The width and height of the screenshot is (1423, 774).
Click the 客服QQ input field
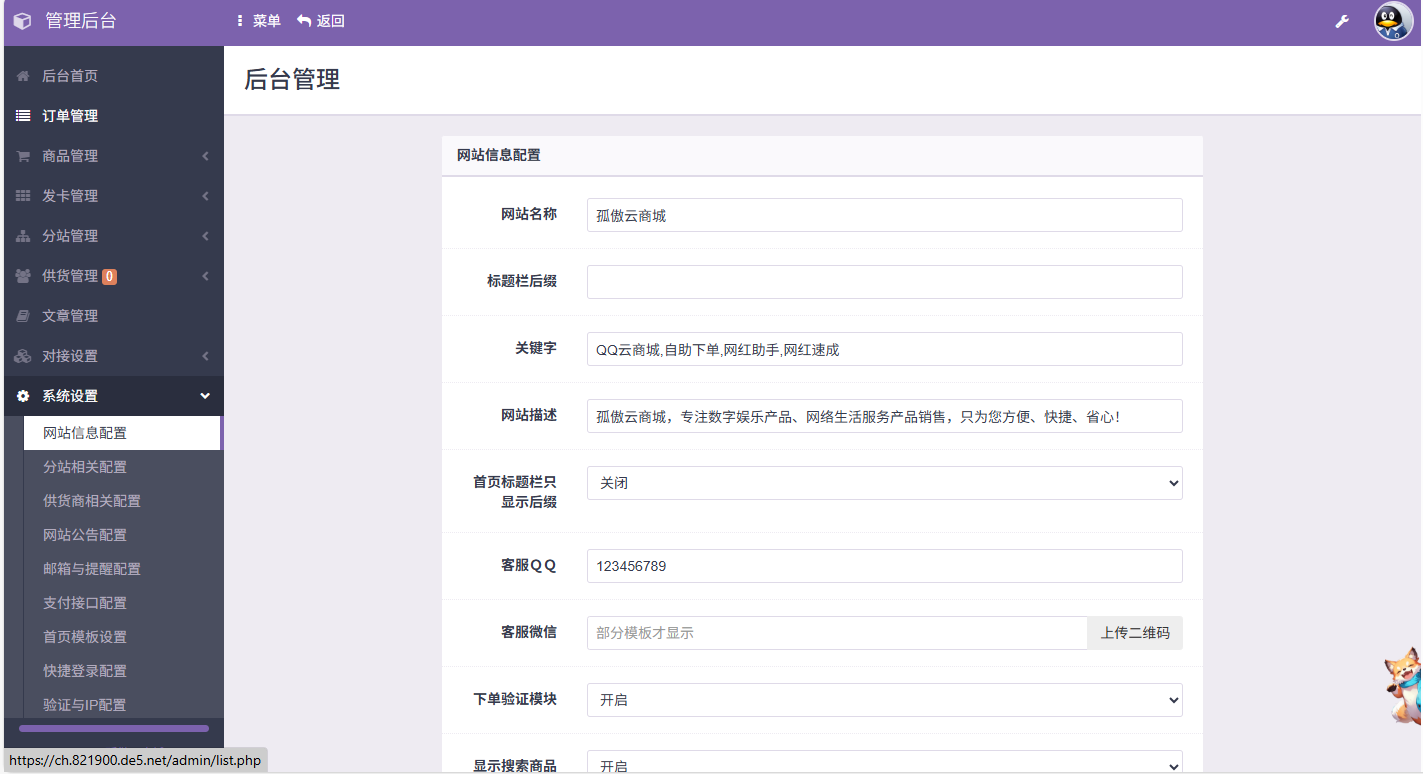pos(884,566)
